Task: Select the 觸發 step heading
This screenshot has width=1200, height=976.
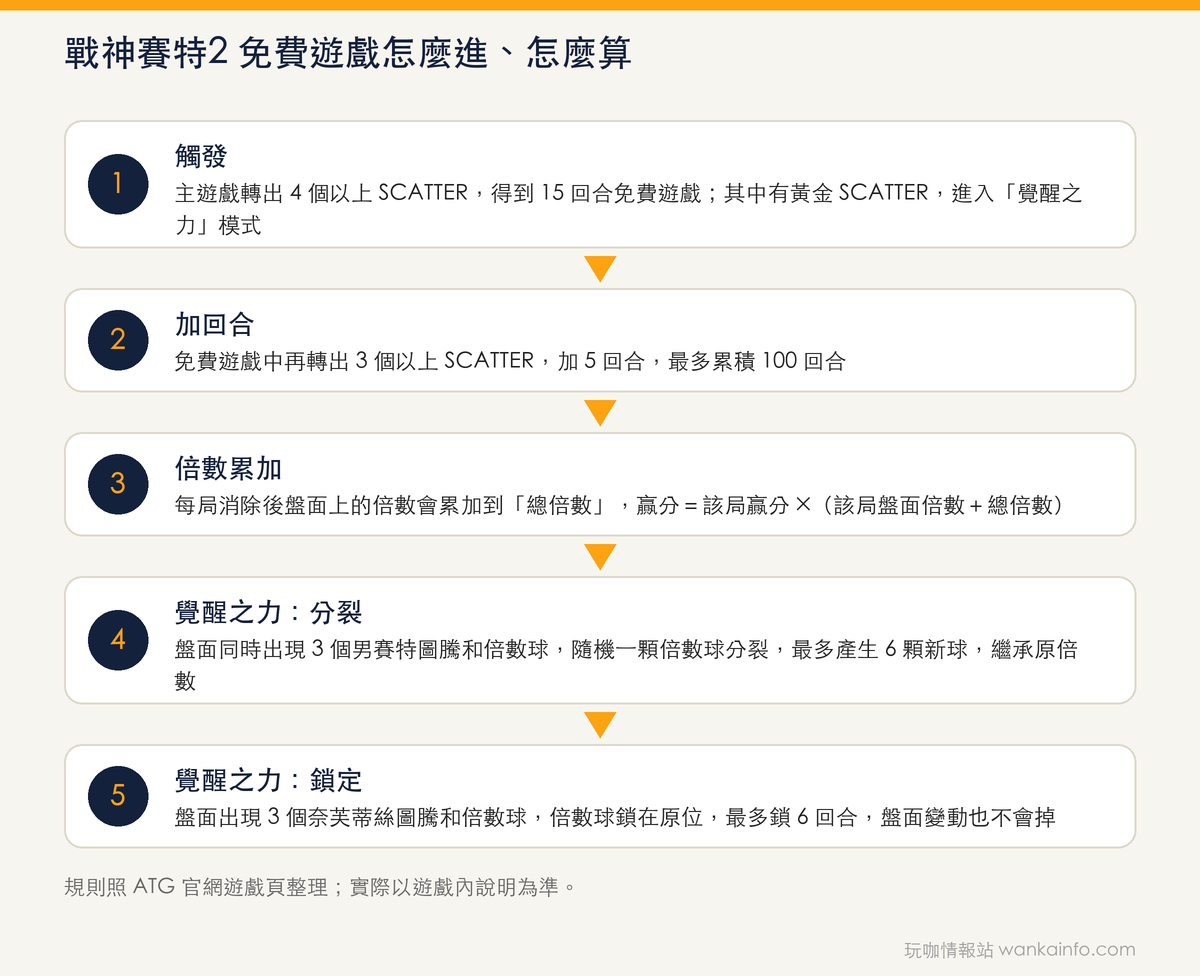Action: click(201, 156)
